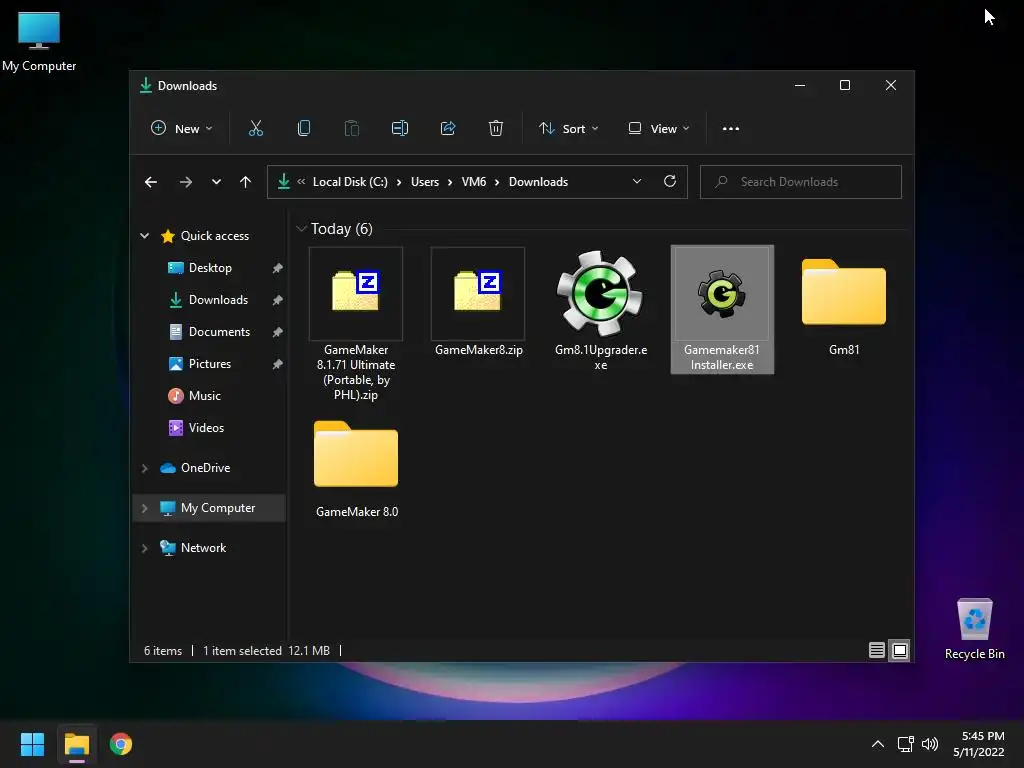The image size is (1024, 768).
Task: Select the My Computer desktop icon
Action: (39, 41)
